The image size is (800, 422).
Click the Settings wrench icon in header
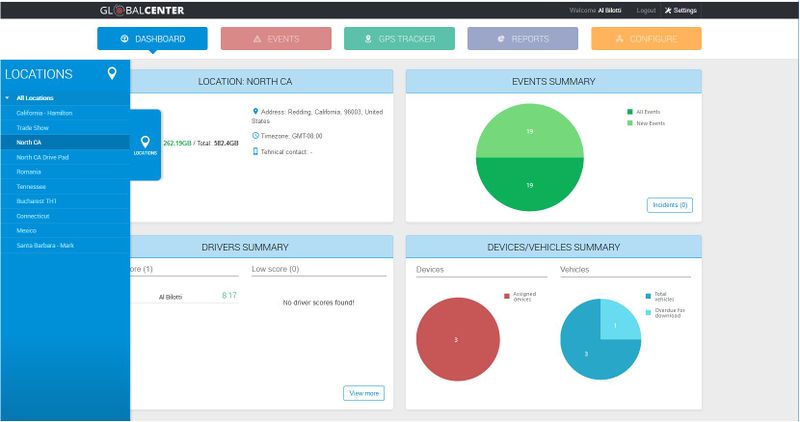pyautogui.click(x=668, y=10)
